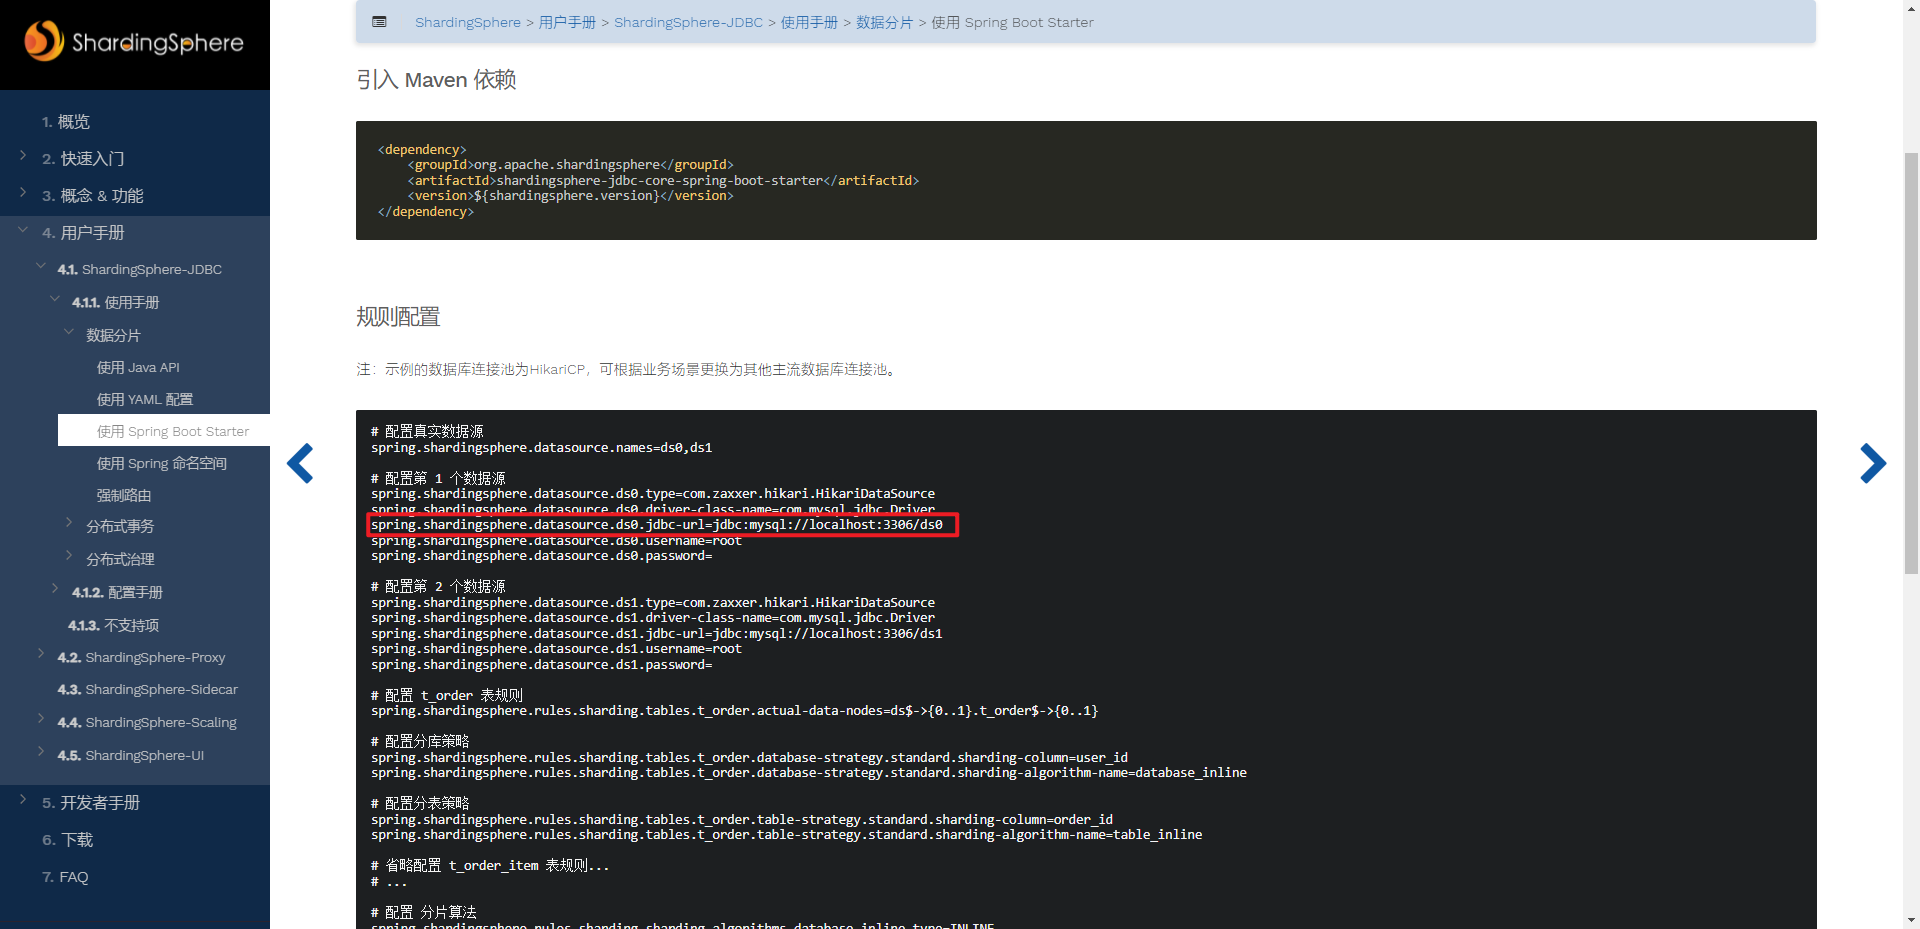Open the 下载 page
This screenshot has height=929, width=1920.
(70, 839)
